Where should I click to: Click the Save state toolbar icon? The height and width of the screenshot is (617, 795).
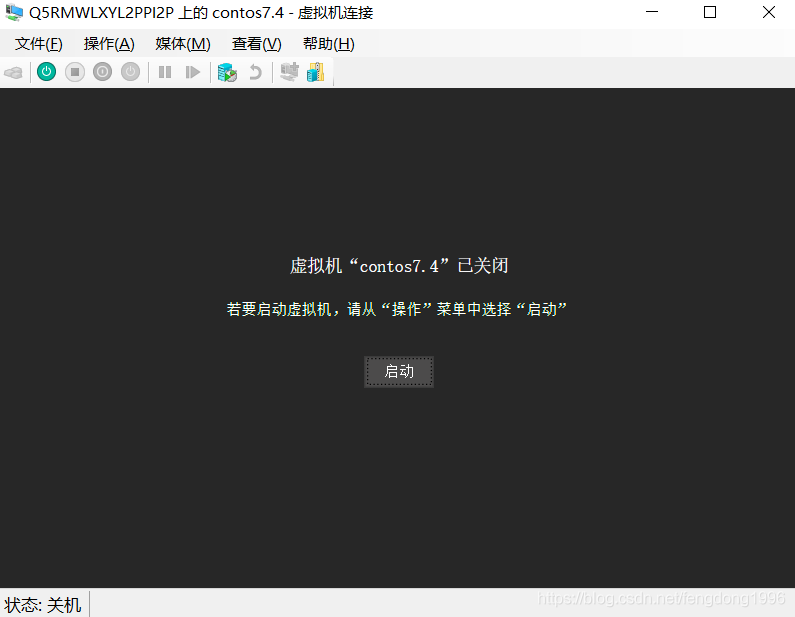point(131,72)
